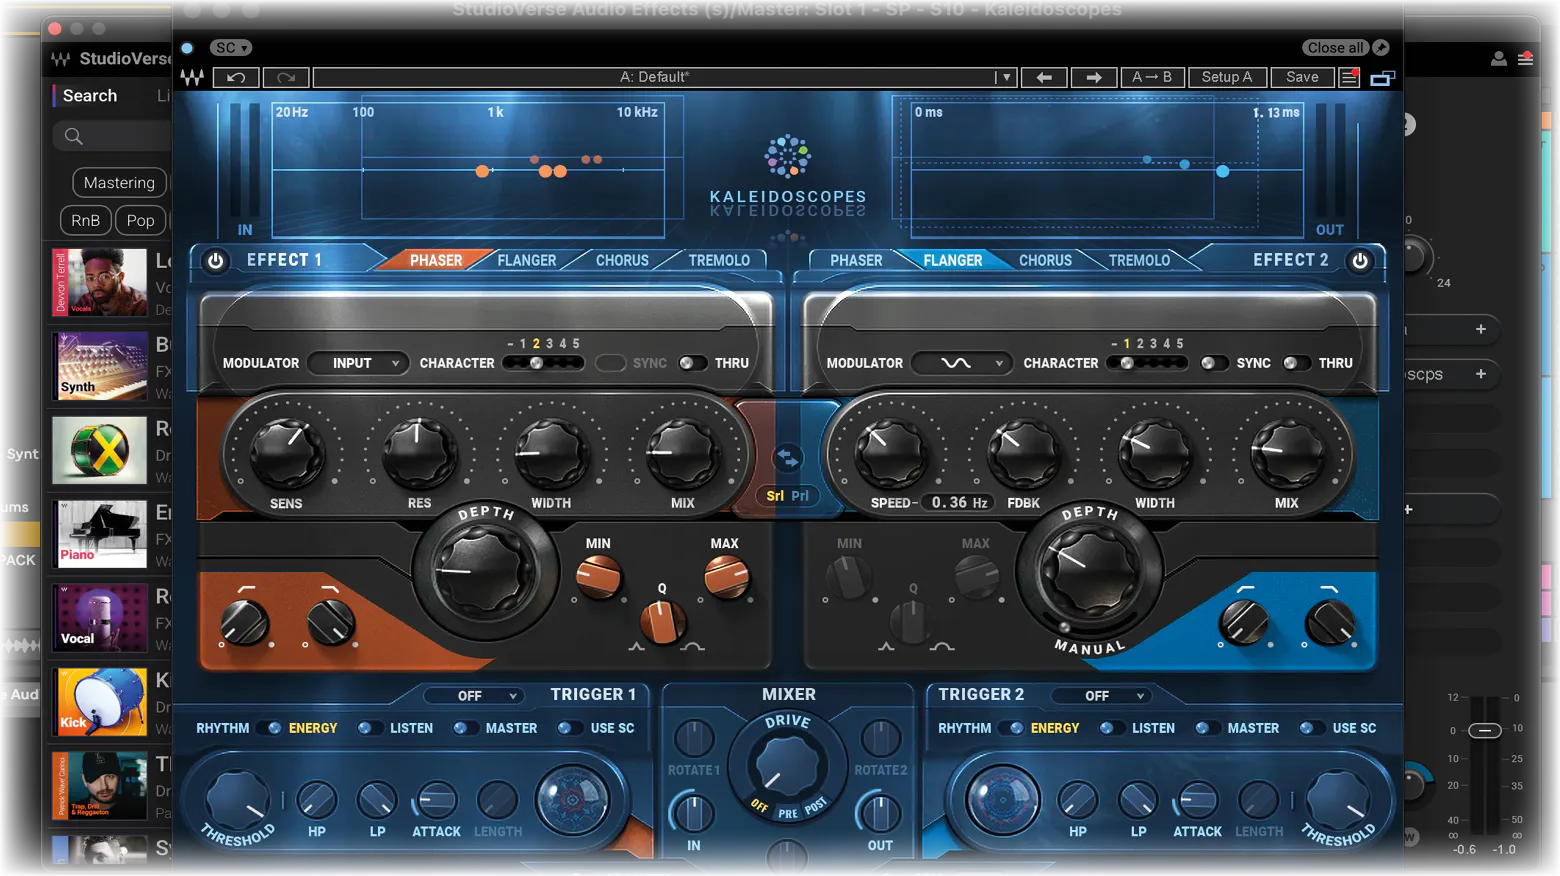Open the Trigger 1 OFF dropdown
1560x876 pixels.
click(474, 695)
